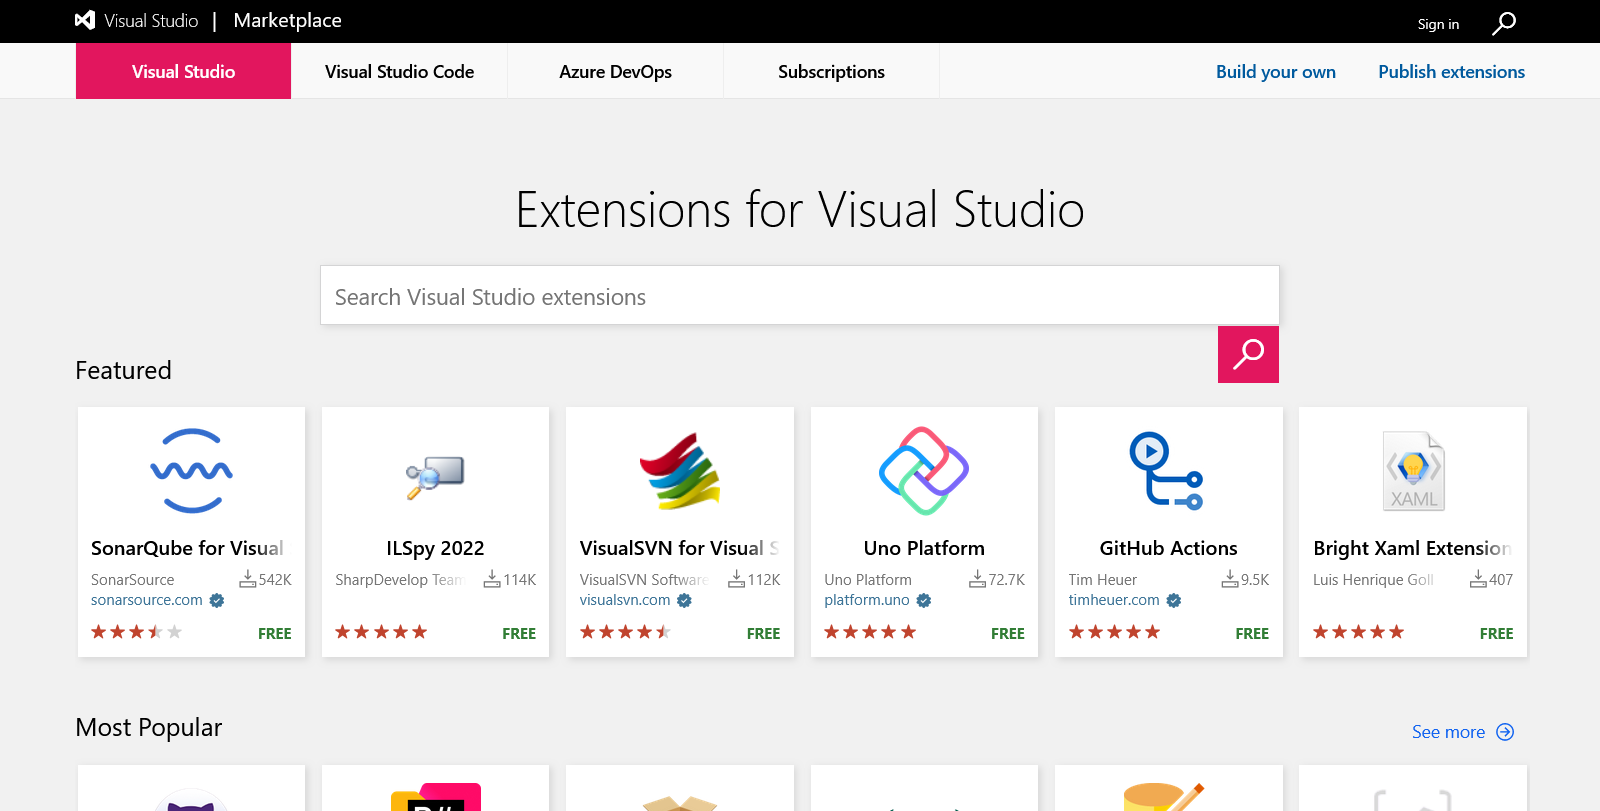This screenshot has width=1600, height=811.
Task: Click the Luis Henrique publisher name
Action: 1373,580
